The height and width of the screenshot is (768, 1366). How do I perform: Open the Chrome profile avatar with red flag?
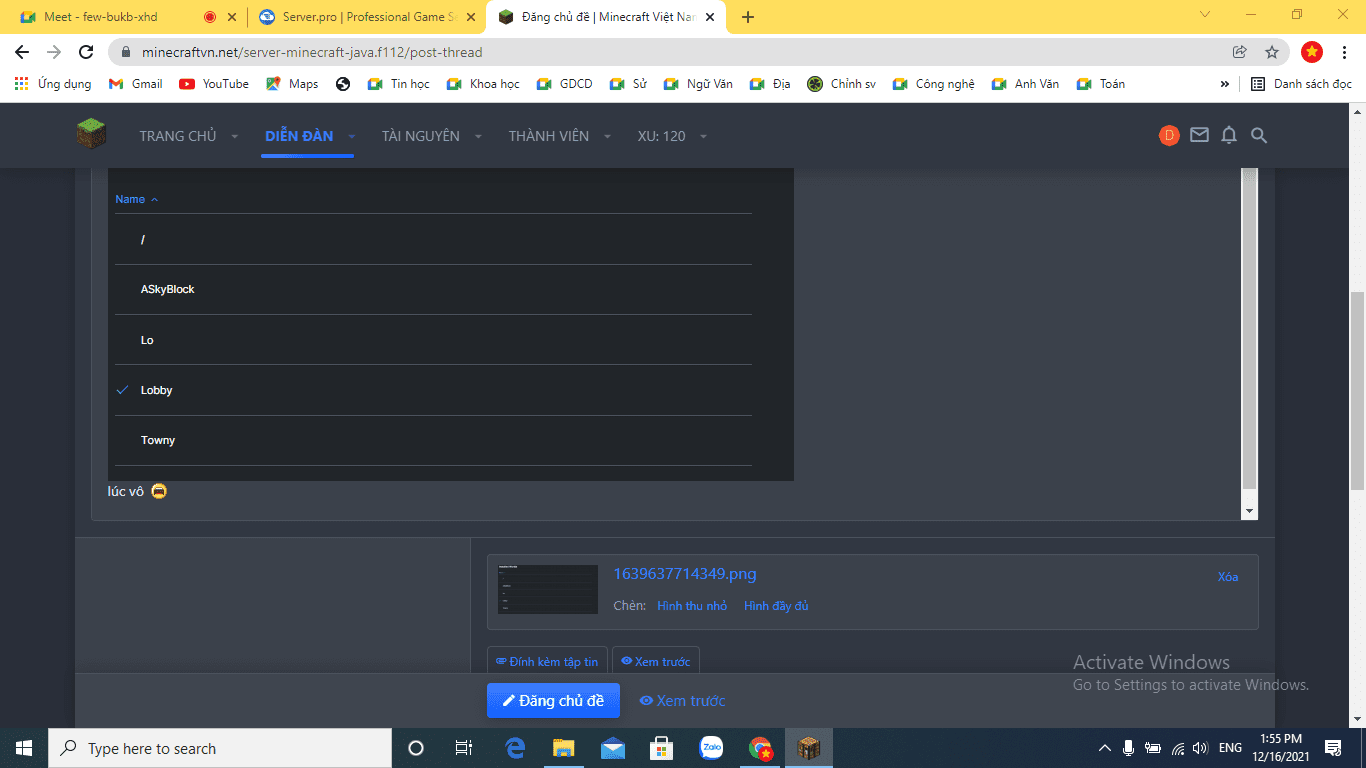pyautogui.click(x=1312, y=52)
